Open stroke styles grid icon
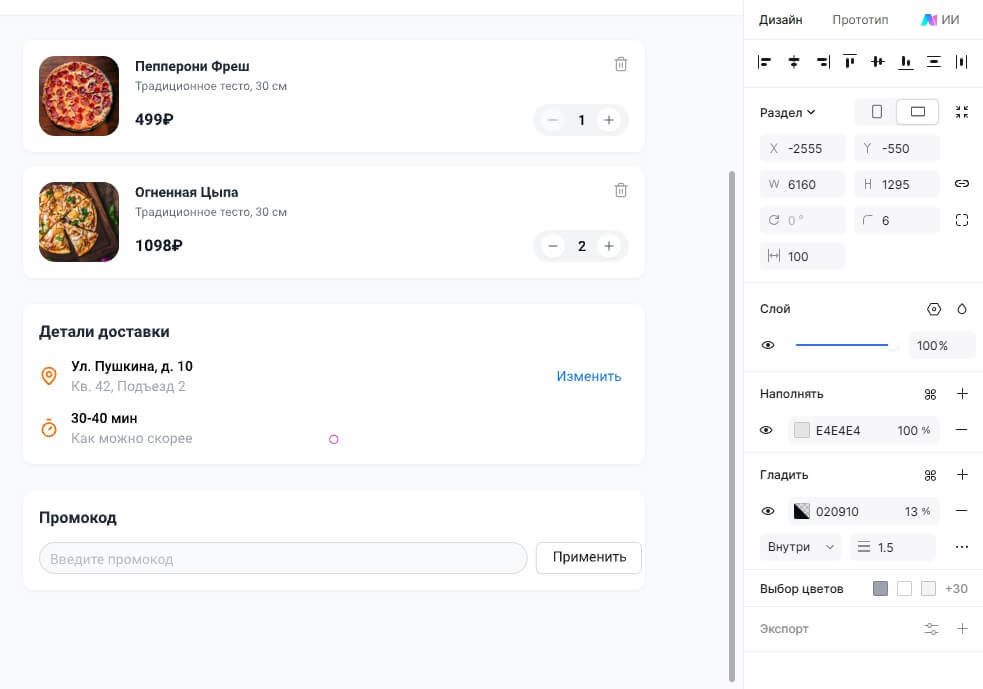The height and width of the screenshot is (689, 983). [x=930, y=475]
